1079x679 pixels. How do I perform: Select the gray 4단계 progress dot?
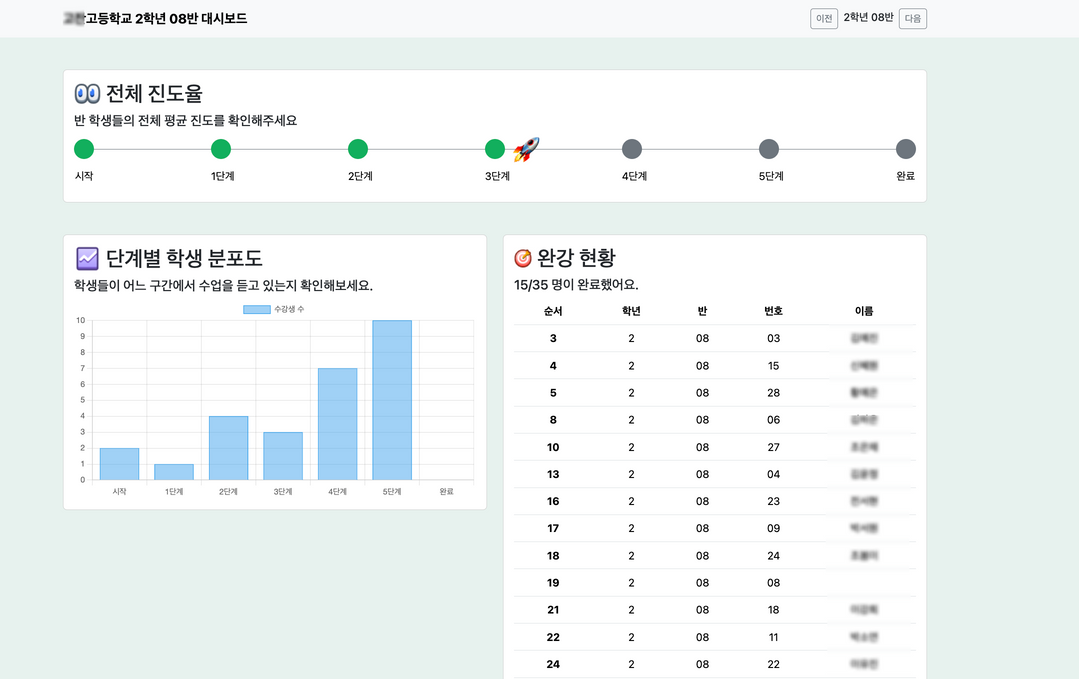pos(632,149)
